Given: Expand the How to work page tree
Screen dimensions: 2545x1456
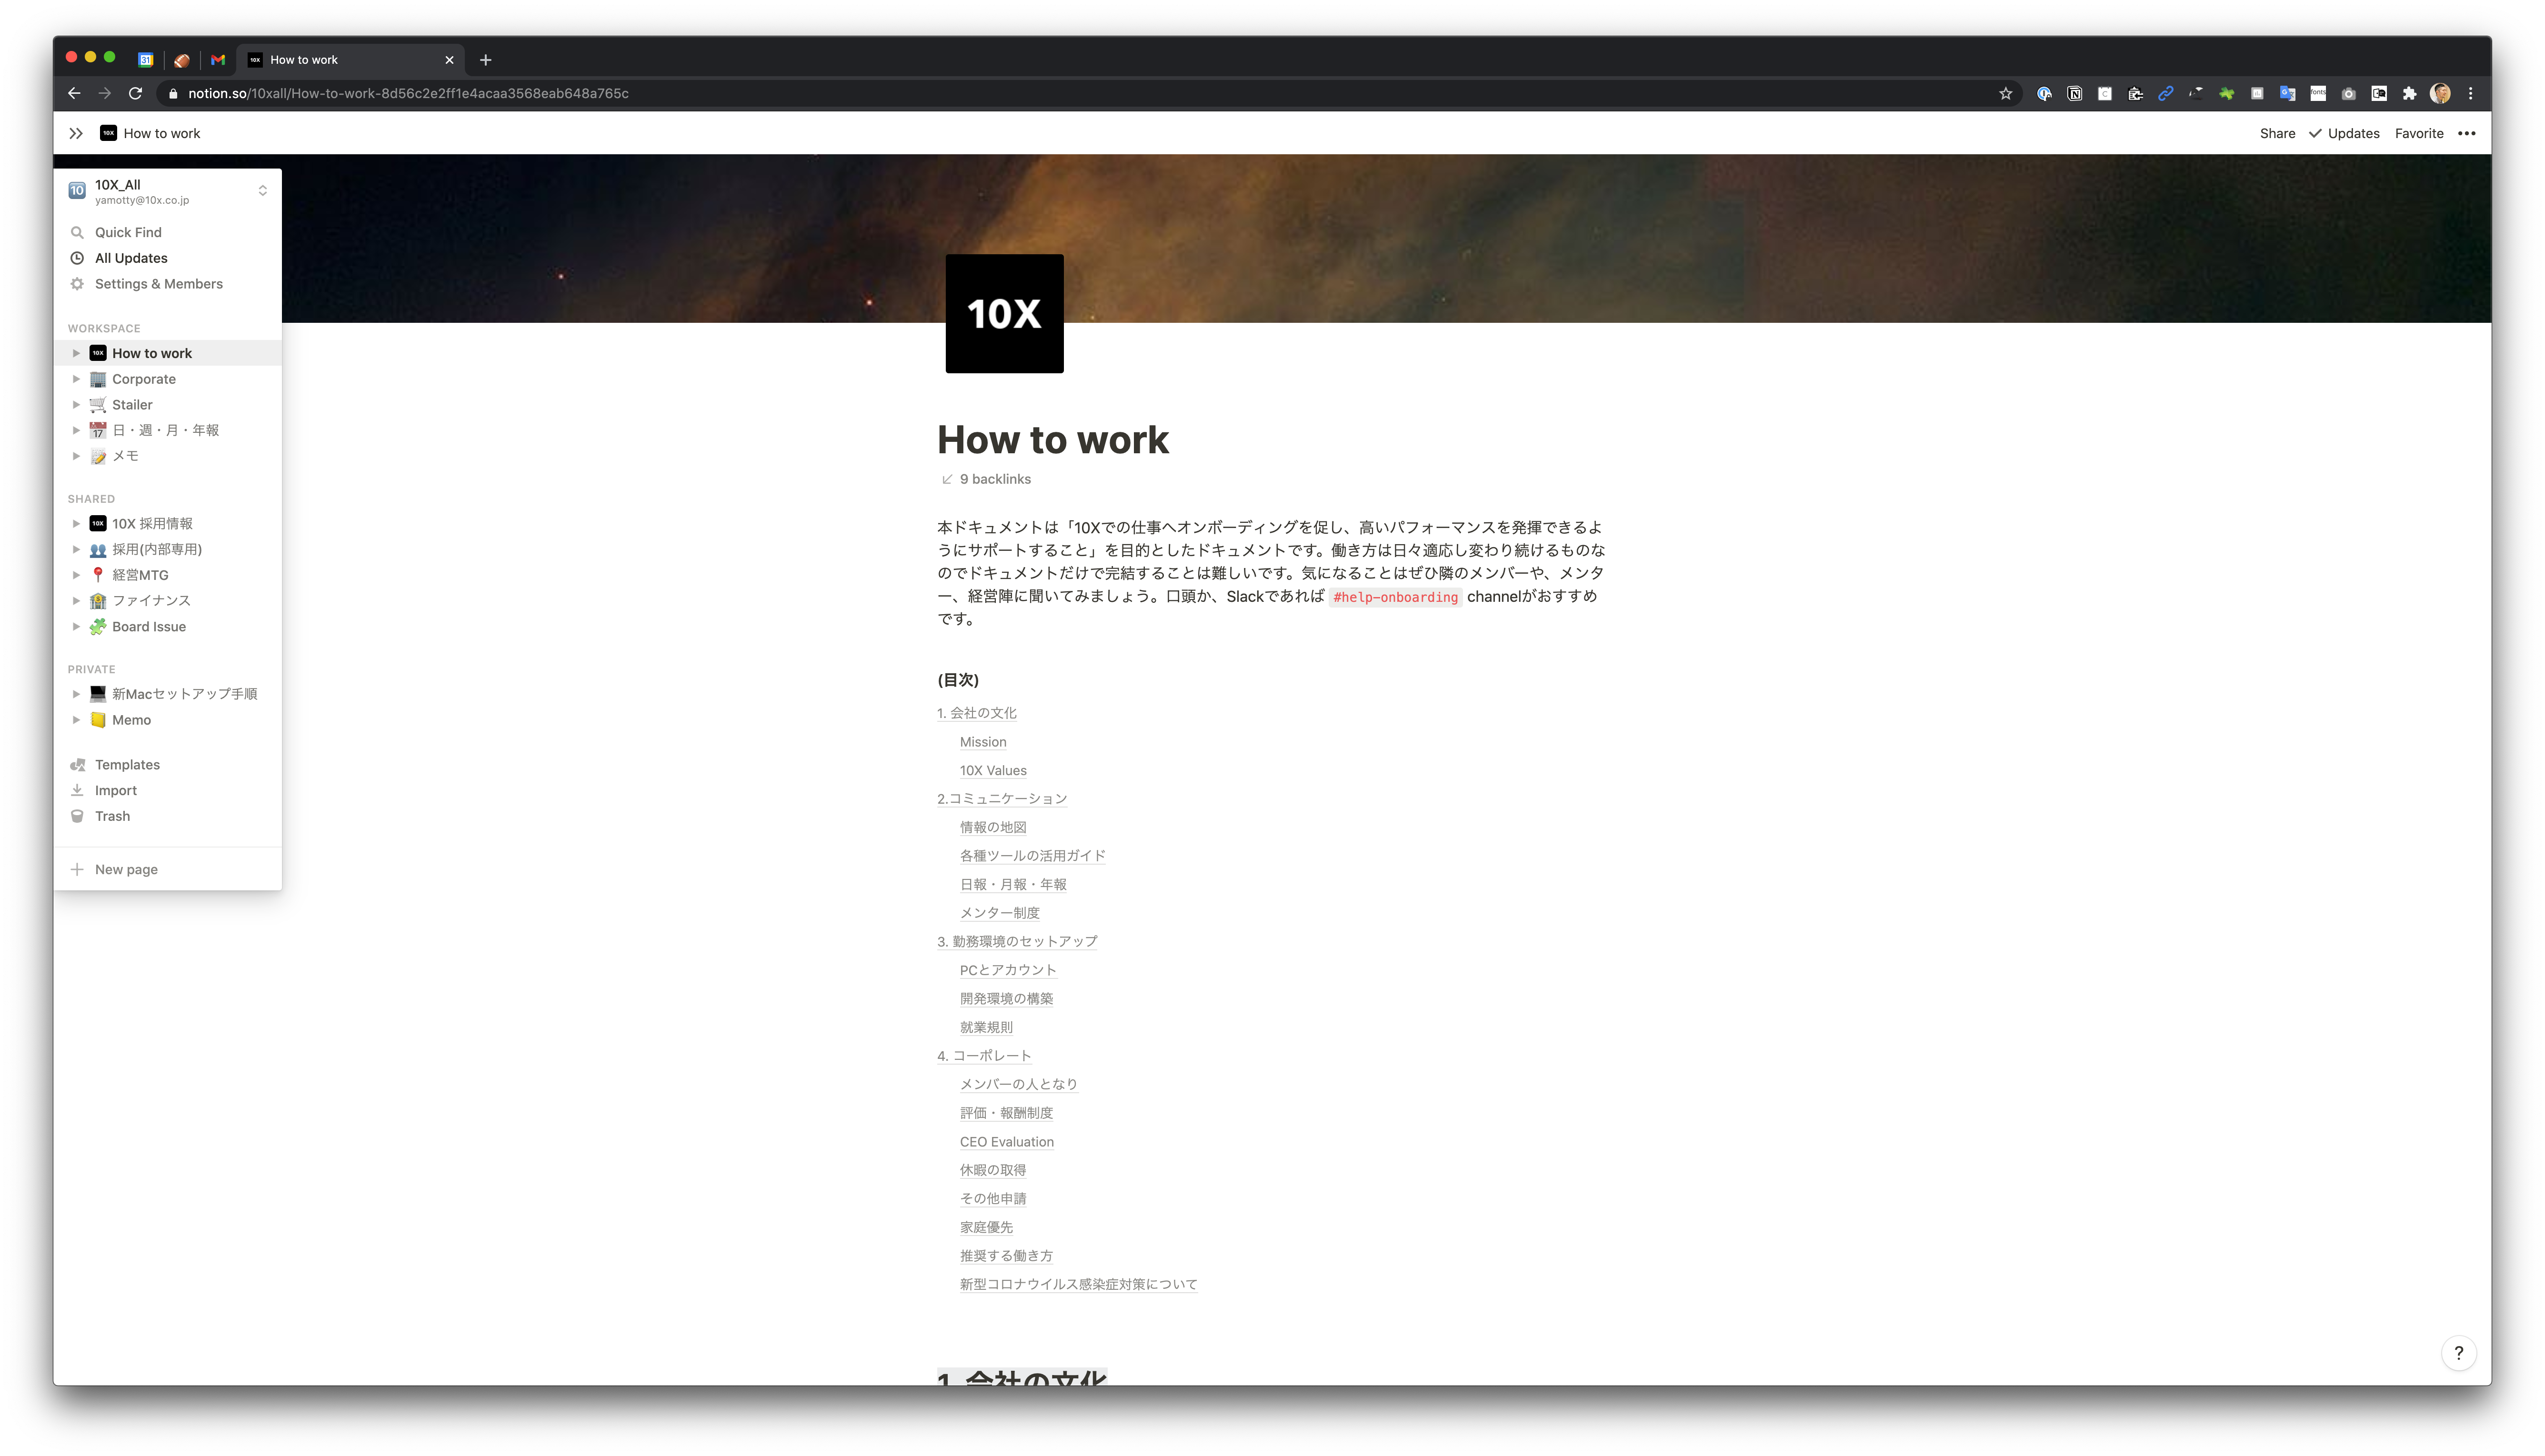Looking at the screenshot, I should click(x=77, y=352).
